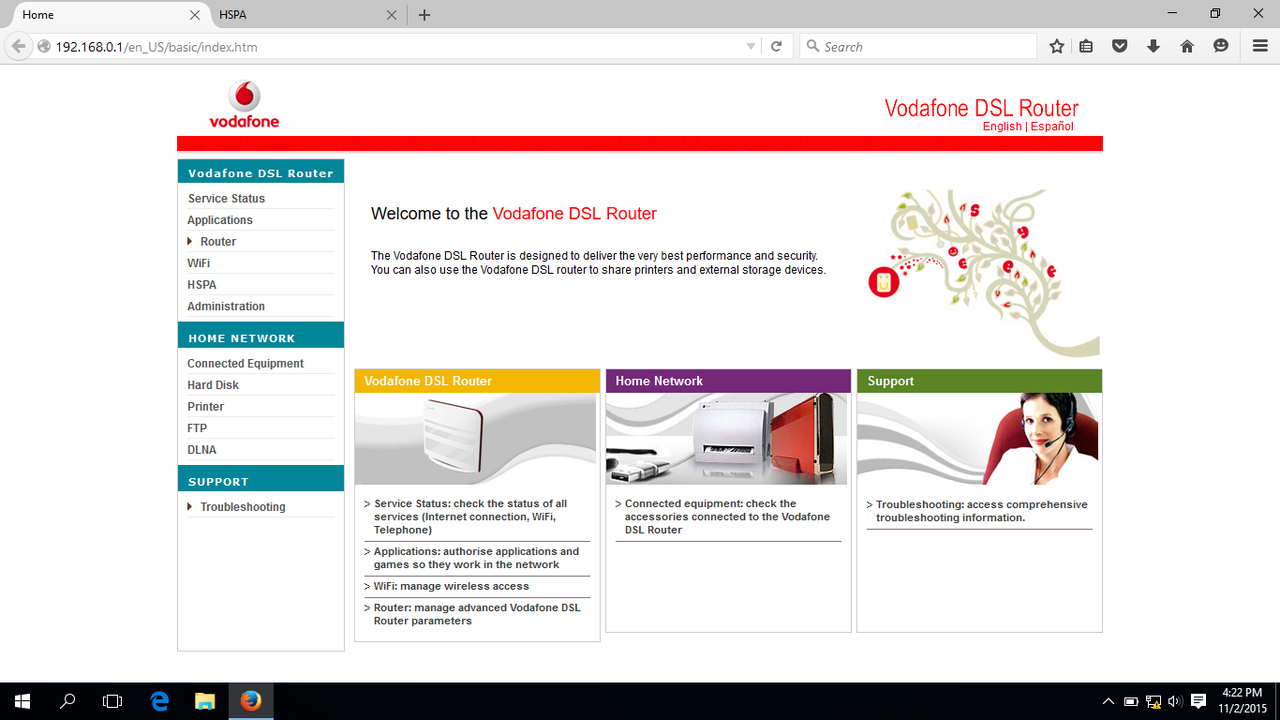Show hidden system tray icons
The width and height of the screenshot is (1280, 720).
[1108, 701]
